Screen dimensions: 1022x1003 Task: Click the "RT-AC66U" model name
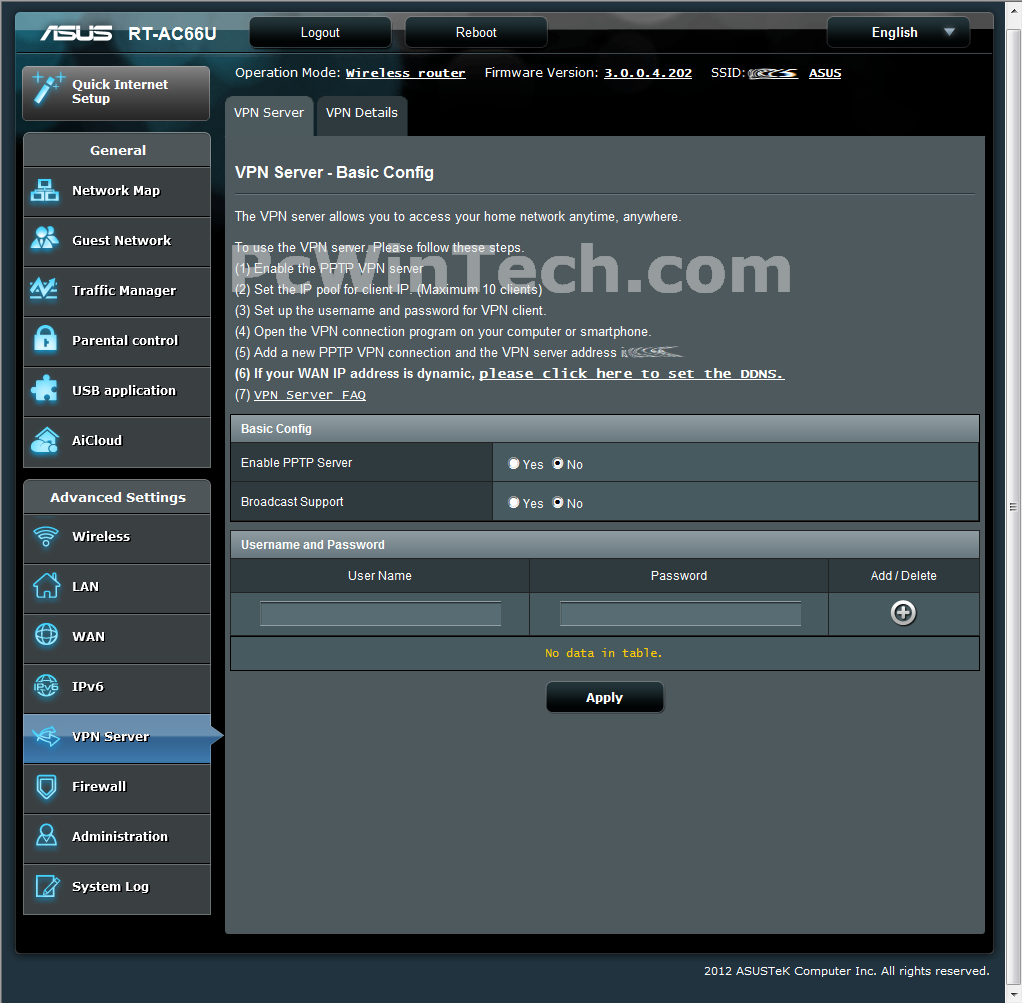pos(172,33)
